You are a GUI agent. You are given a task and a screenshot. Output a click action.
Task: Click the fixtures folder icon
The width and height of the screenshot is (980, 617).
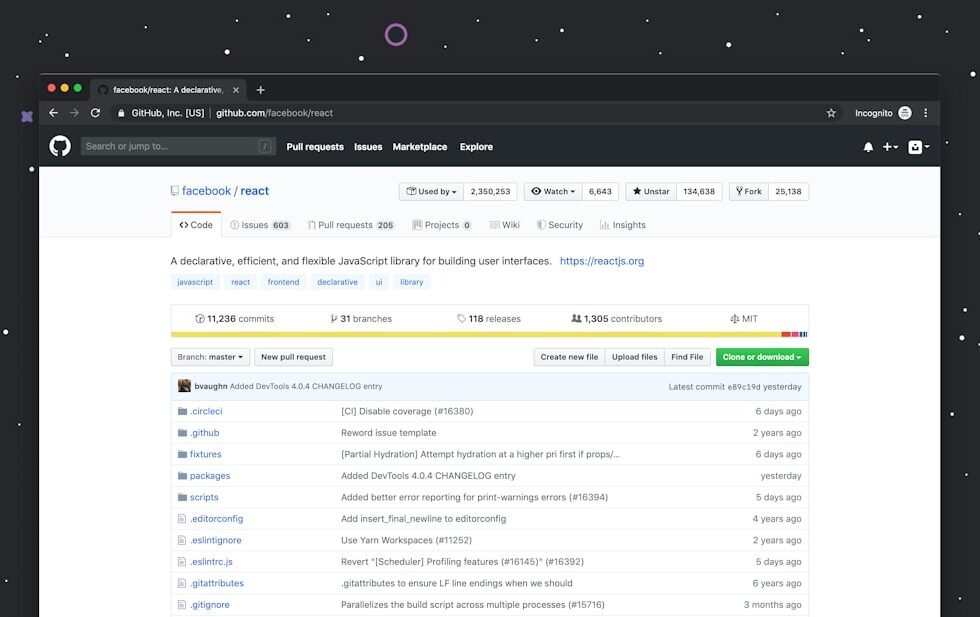[182, 454]
